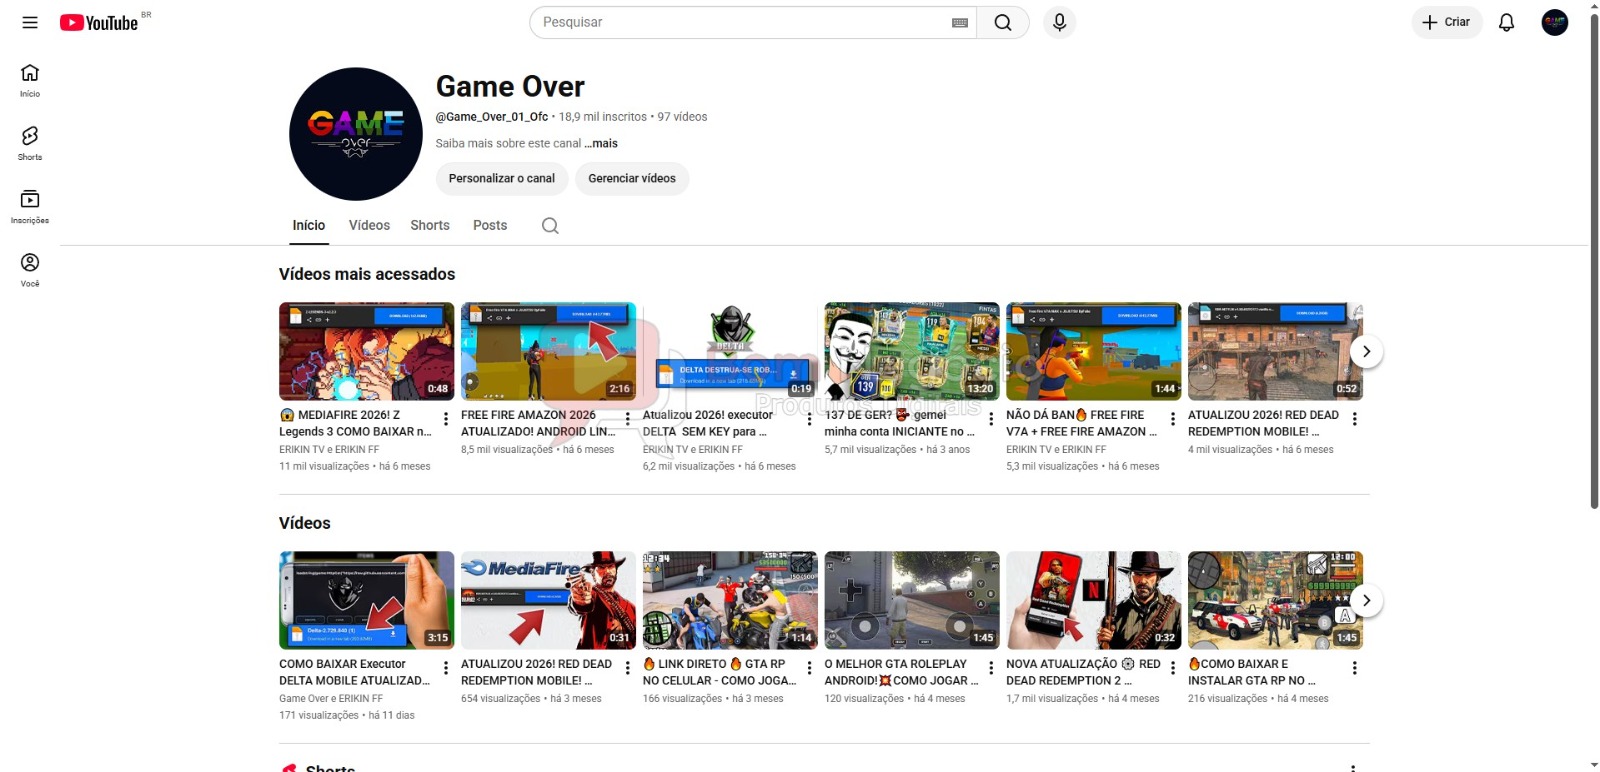The height and width of the screenshot is (772, 1600).
Task: Play the 0:48 Z Legends thumbnail
Action: click(367, 351)
